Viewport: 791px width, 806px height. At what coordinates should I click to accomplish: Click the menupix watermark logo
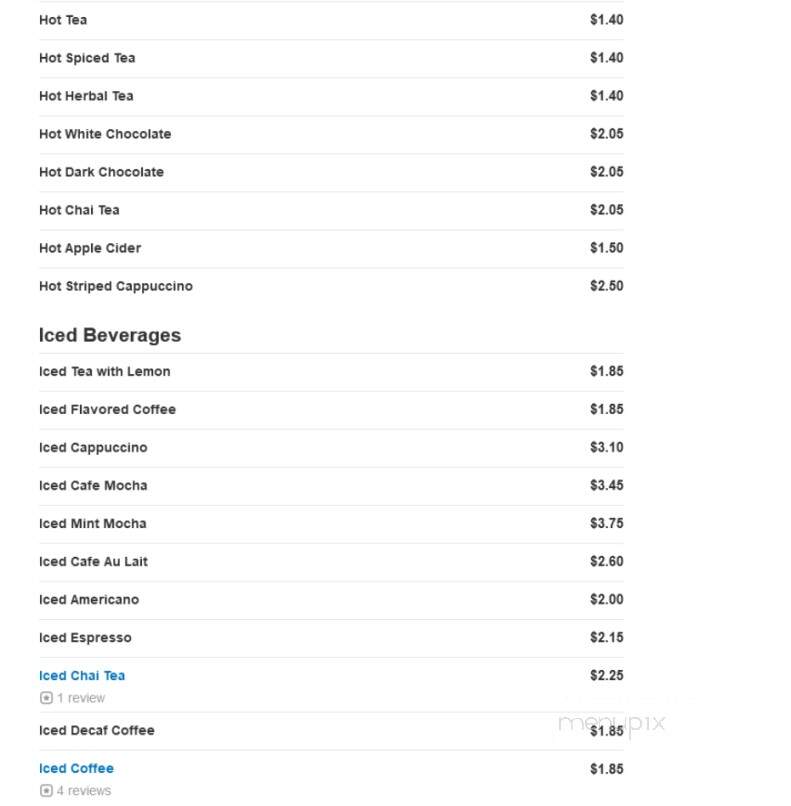tap(612, 723)
